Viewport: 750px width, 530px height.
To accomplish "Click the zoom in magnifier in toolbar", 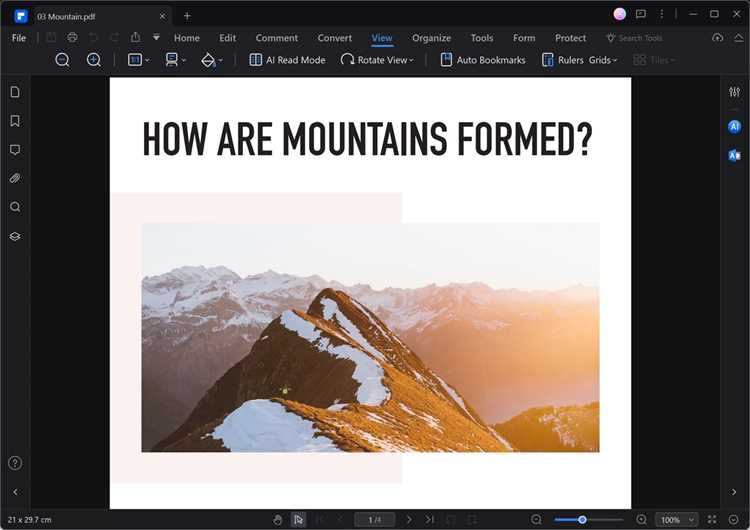I will click(94, 60).
